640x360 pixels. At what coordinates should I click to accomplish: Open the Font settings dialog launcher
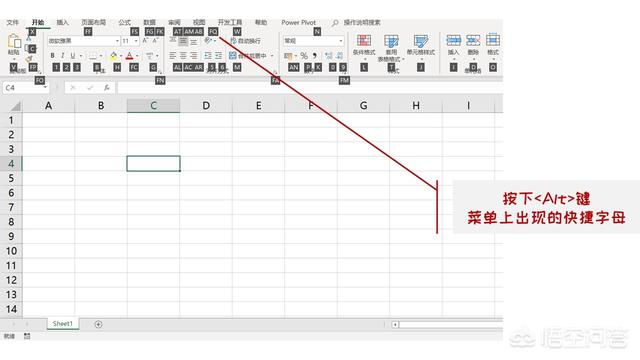(x=160, y=72)
